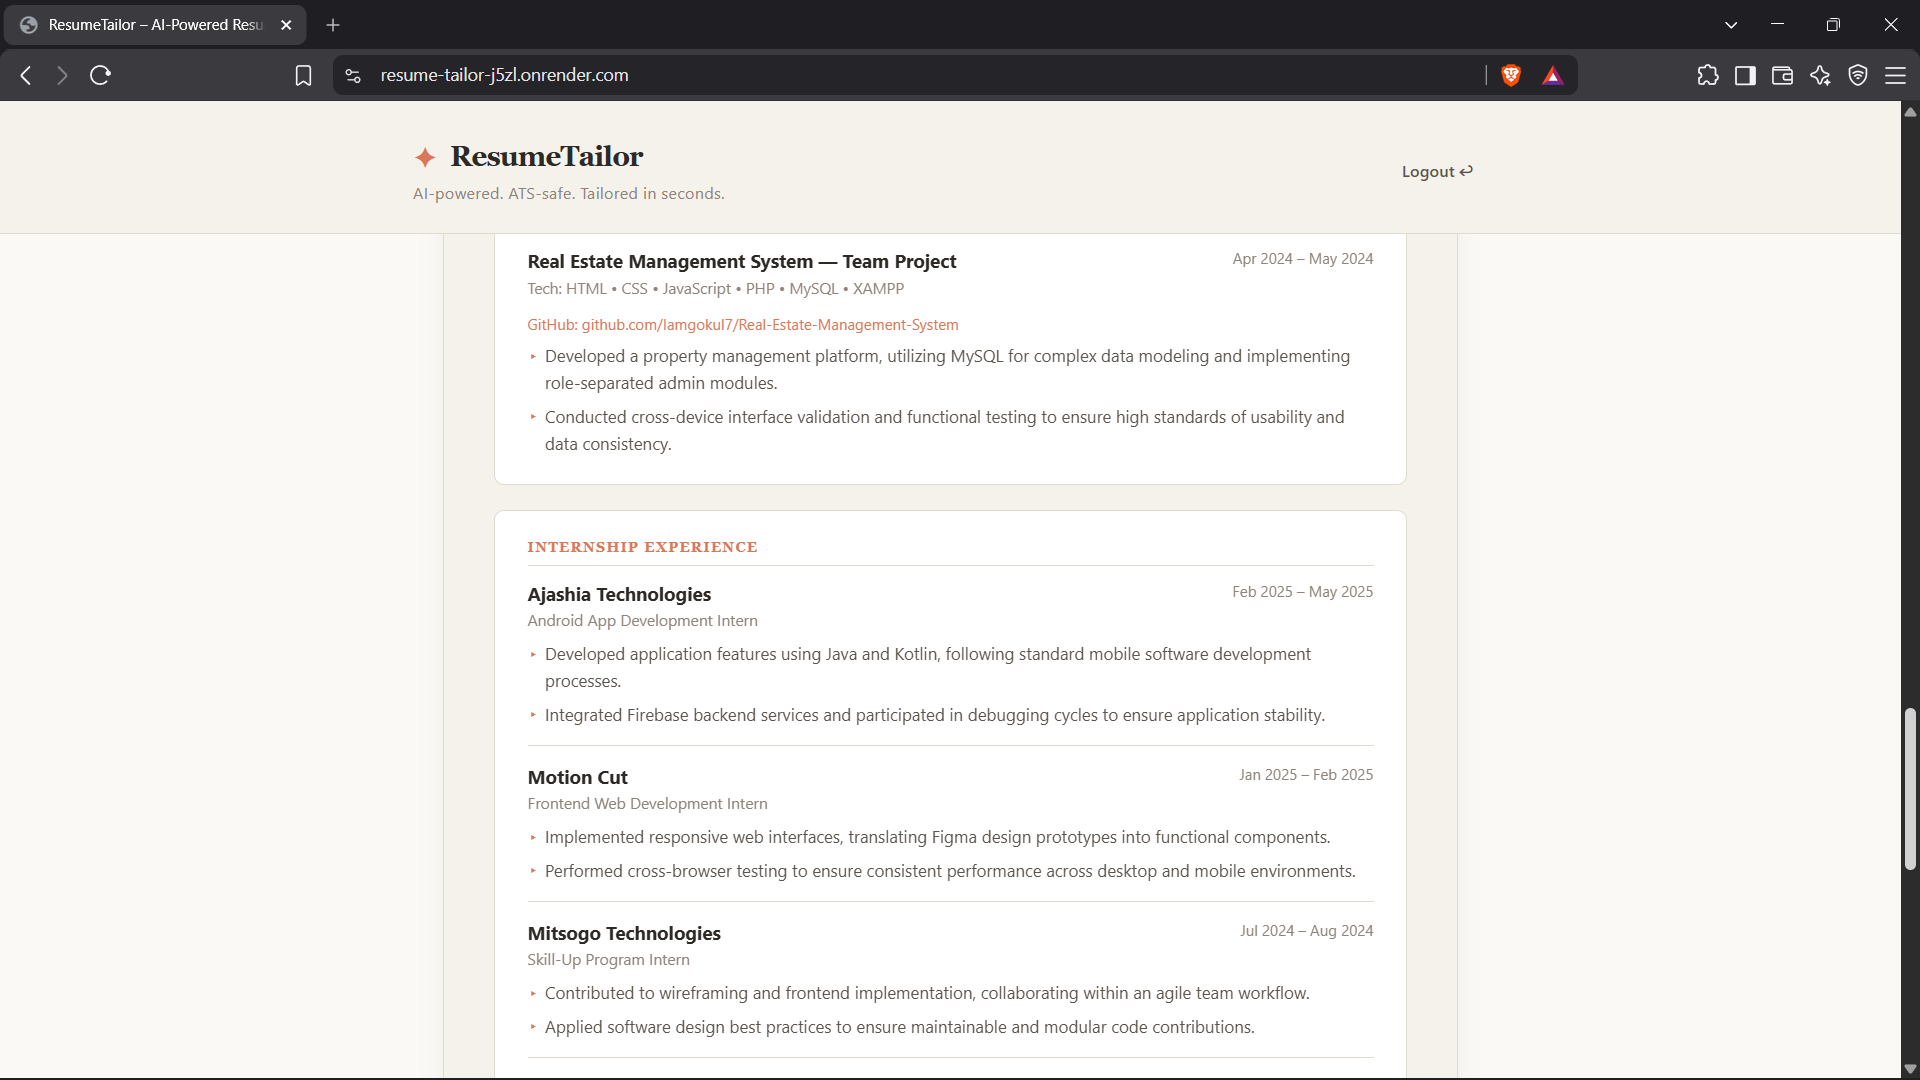The height and width of the screenshot is (1080, 1920).
Task: Reload the ResumeTailor page
Action: (100, 75)
